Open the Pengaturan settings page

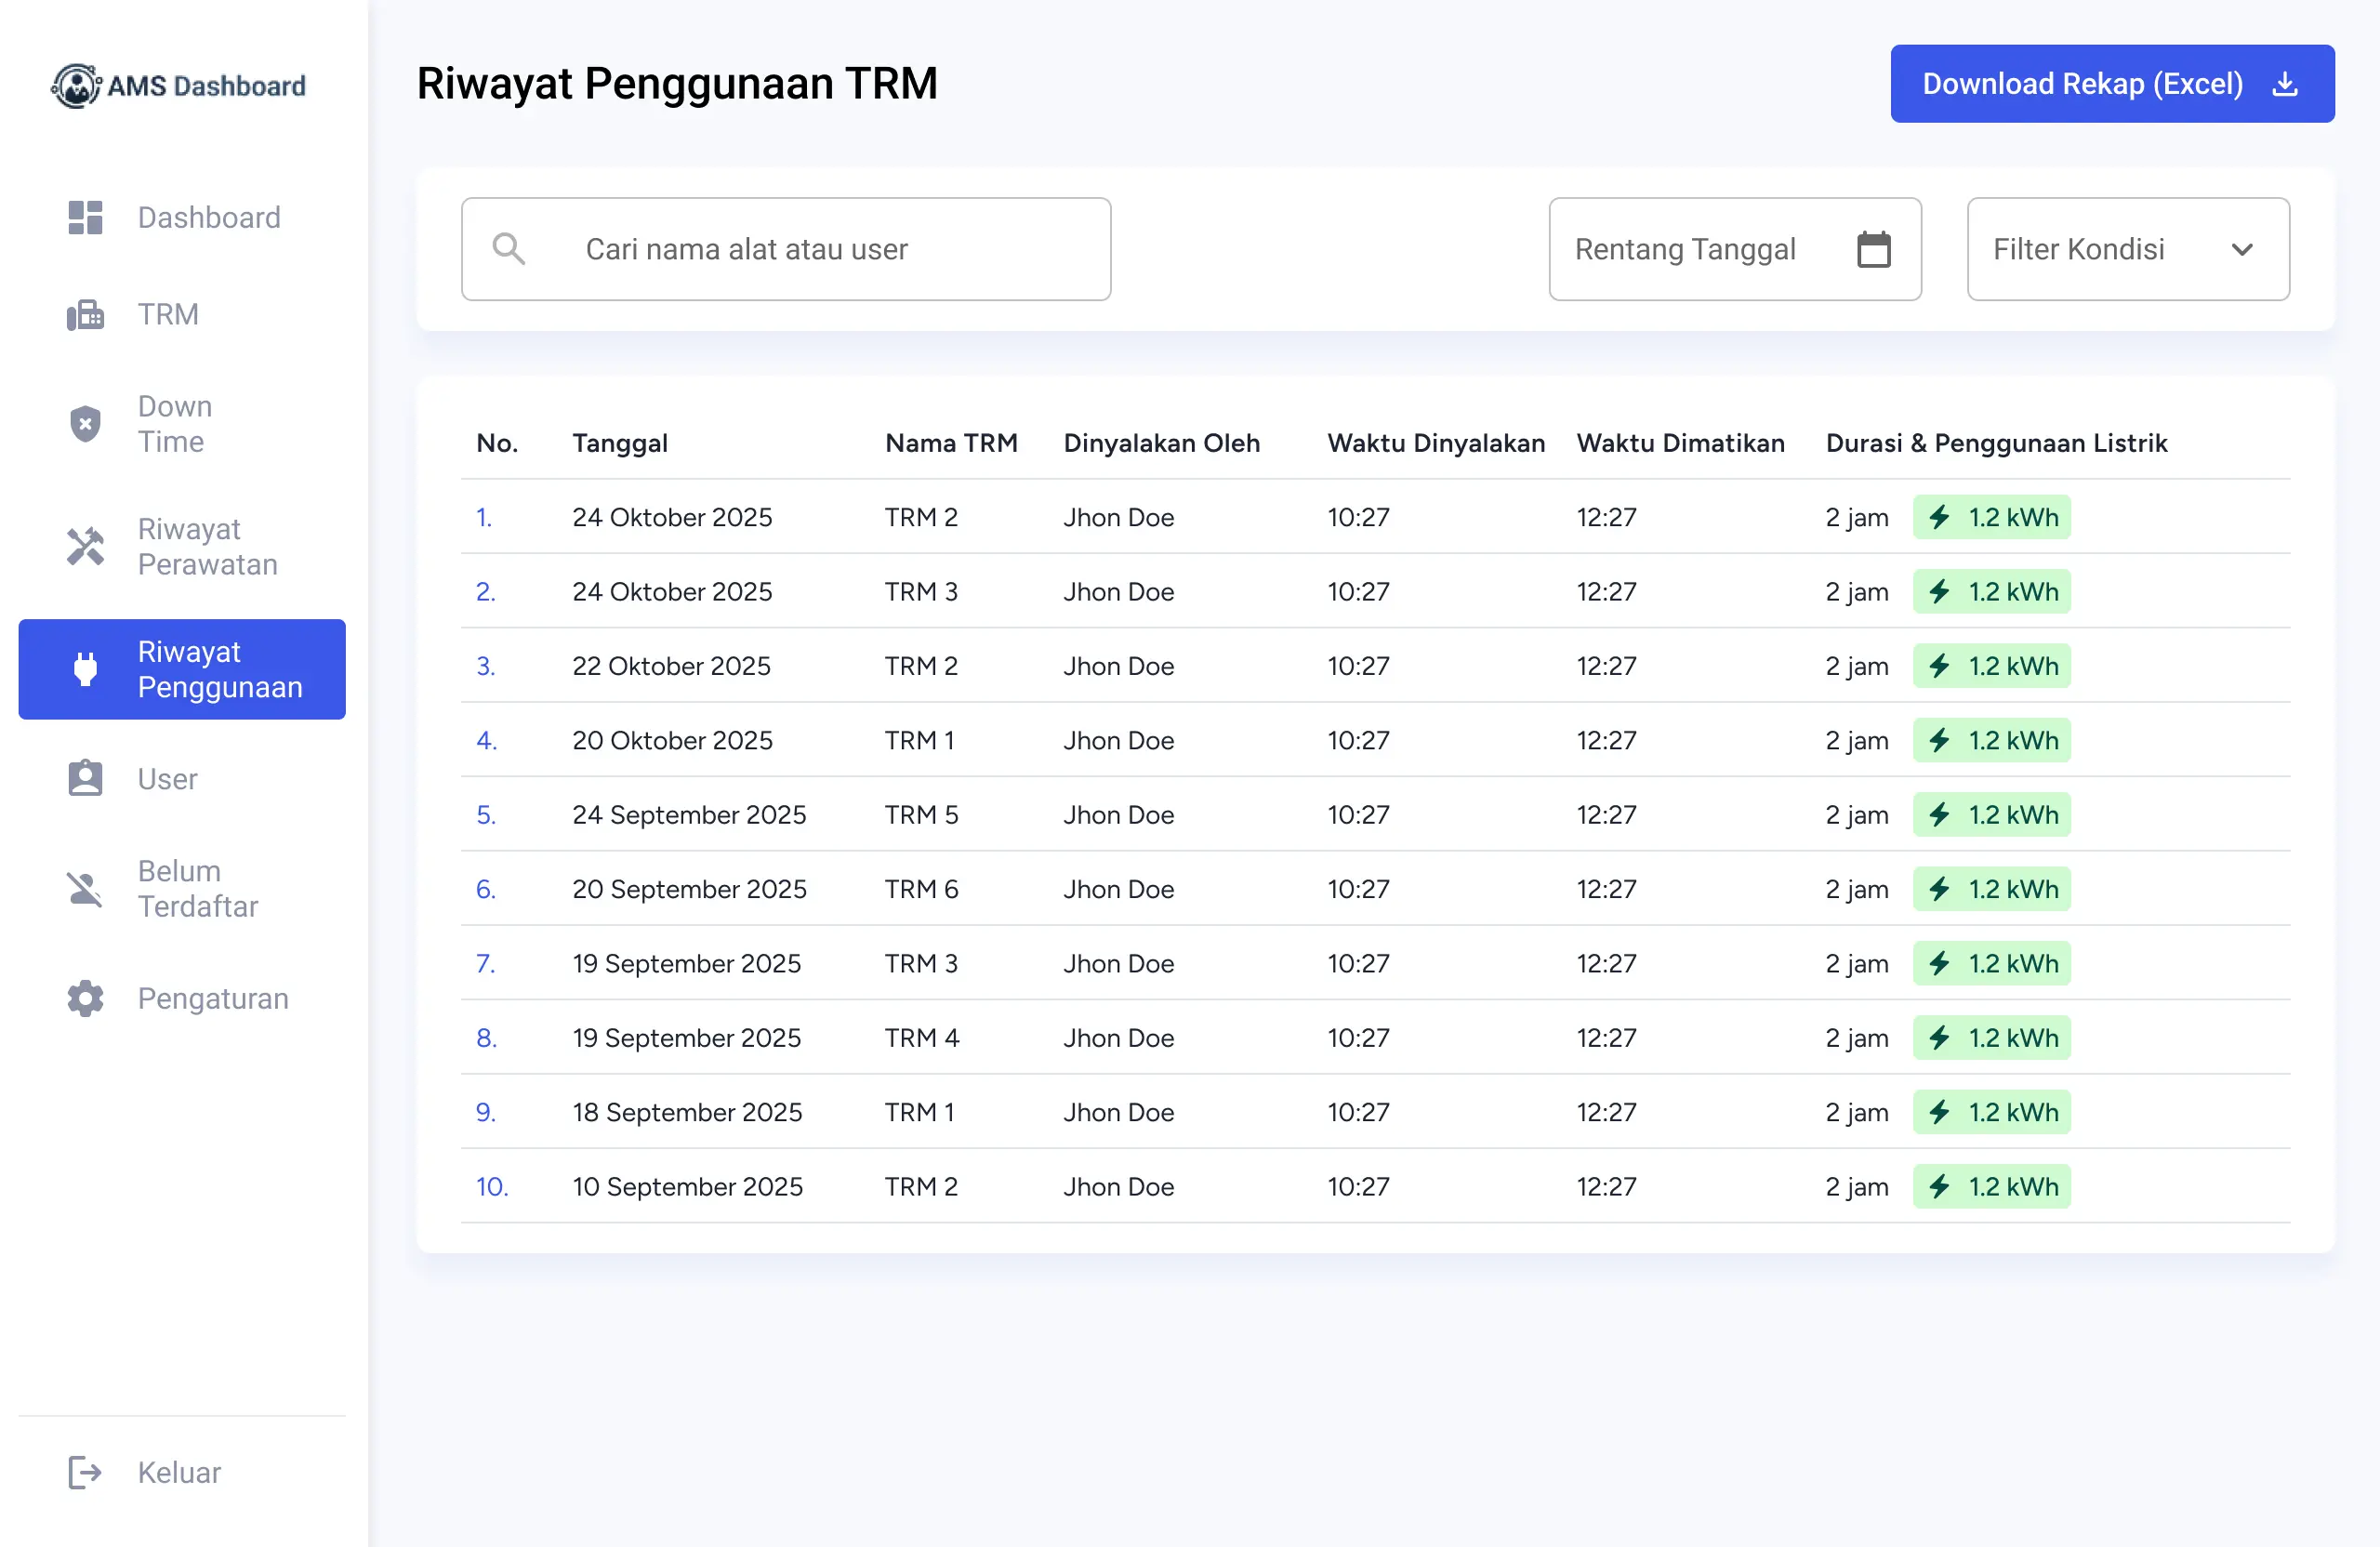[x=182, y=998]
